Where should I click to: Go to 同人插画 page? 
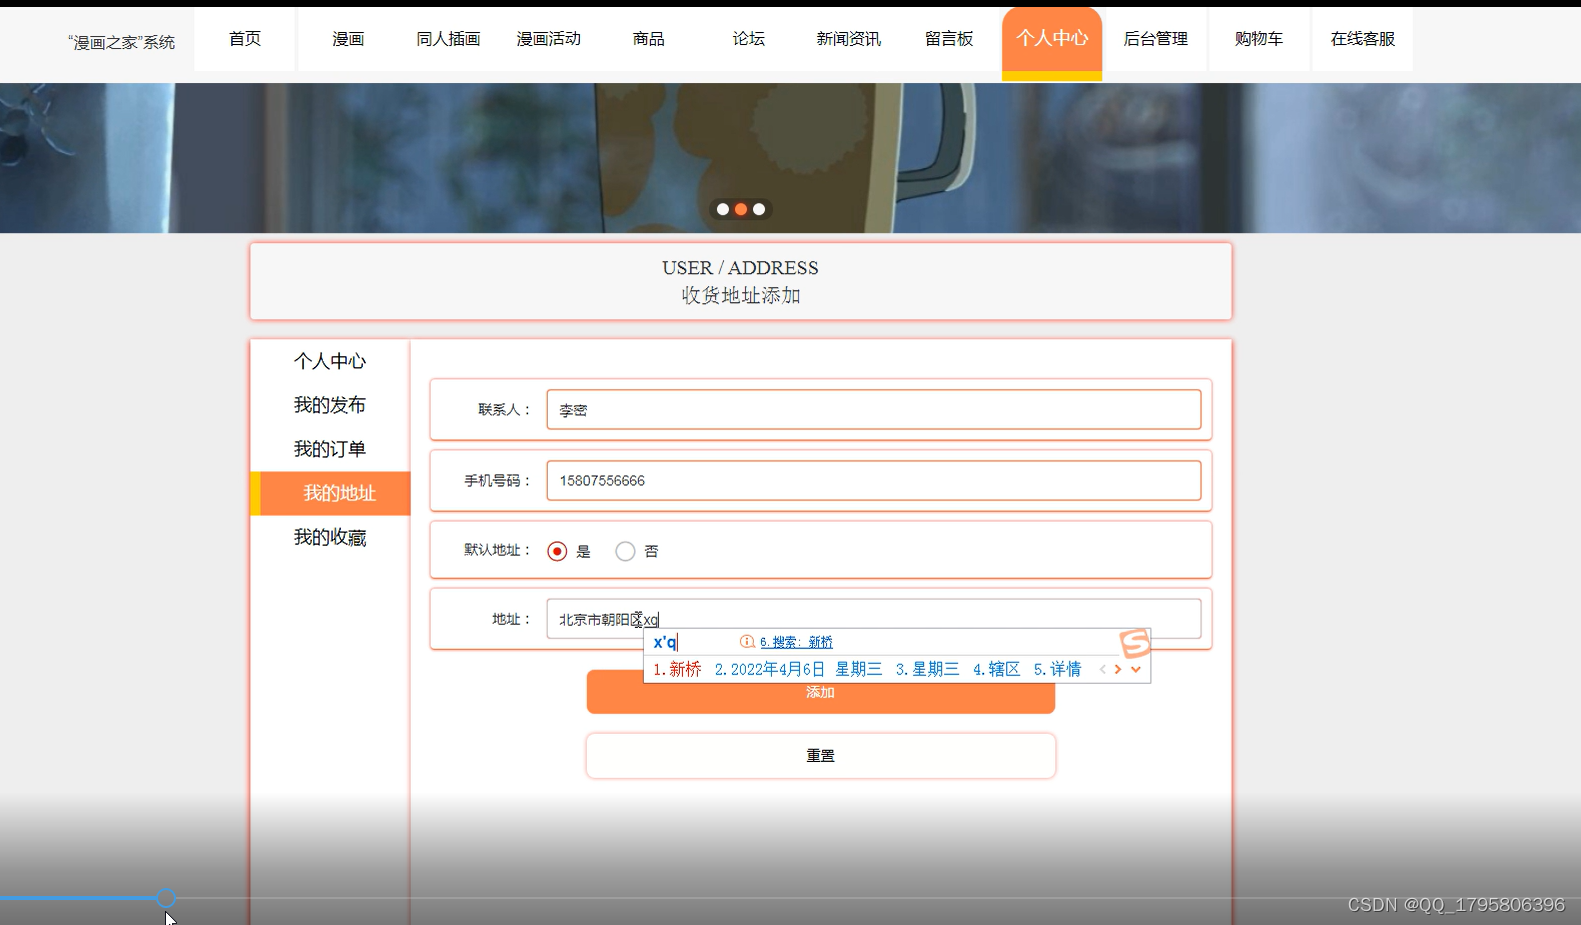[448, 39]
